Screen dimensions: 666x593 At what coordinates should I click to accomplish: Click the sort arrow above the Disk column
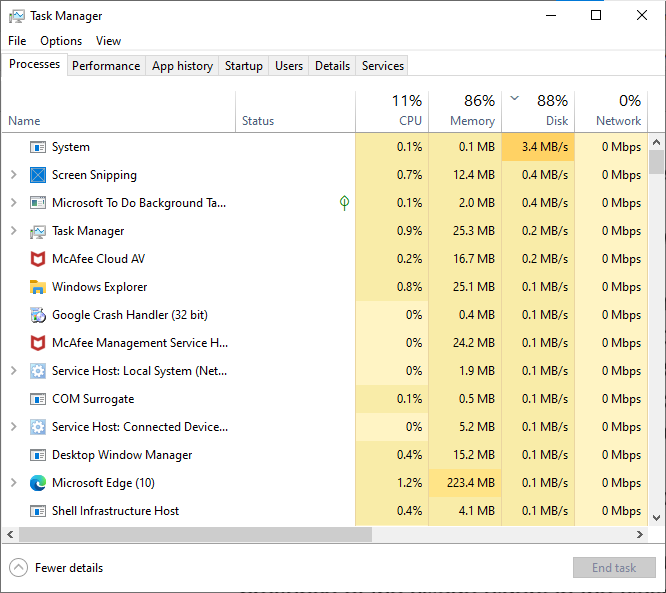pos(514,99)
